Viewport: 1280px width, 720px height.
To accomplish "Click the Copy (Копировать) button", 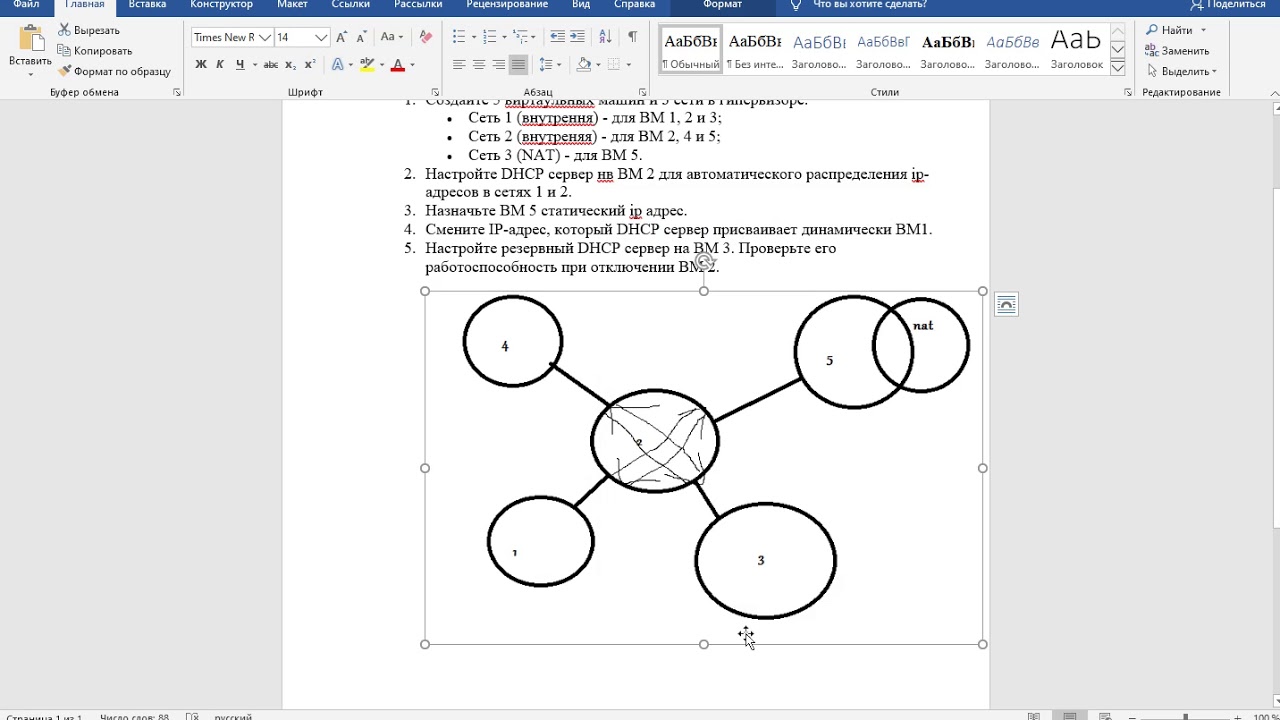I will pos(95,51).
